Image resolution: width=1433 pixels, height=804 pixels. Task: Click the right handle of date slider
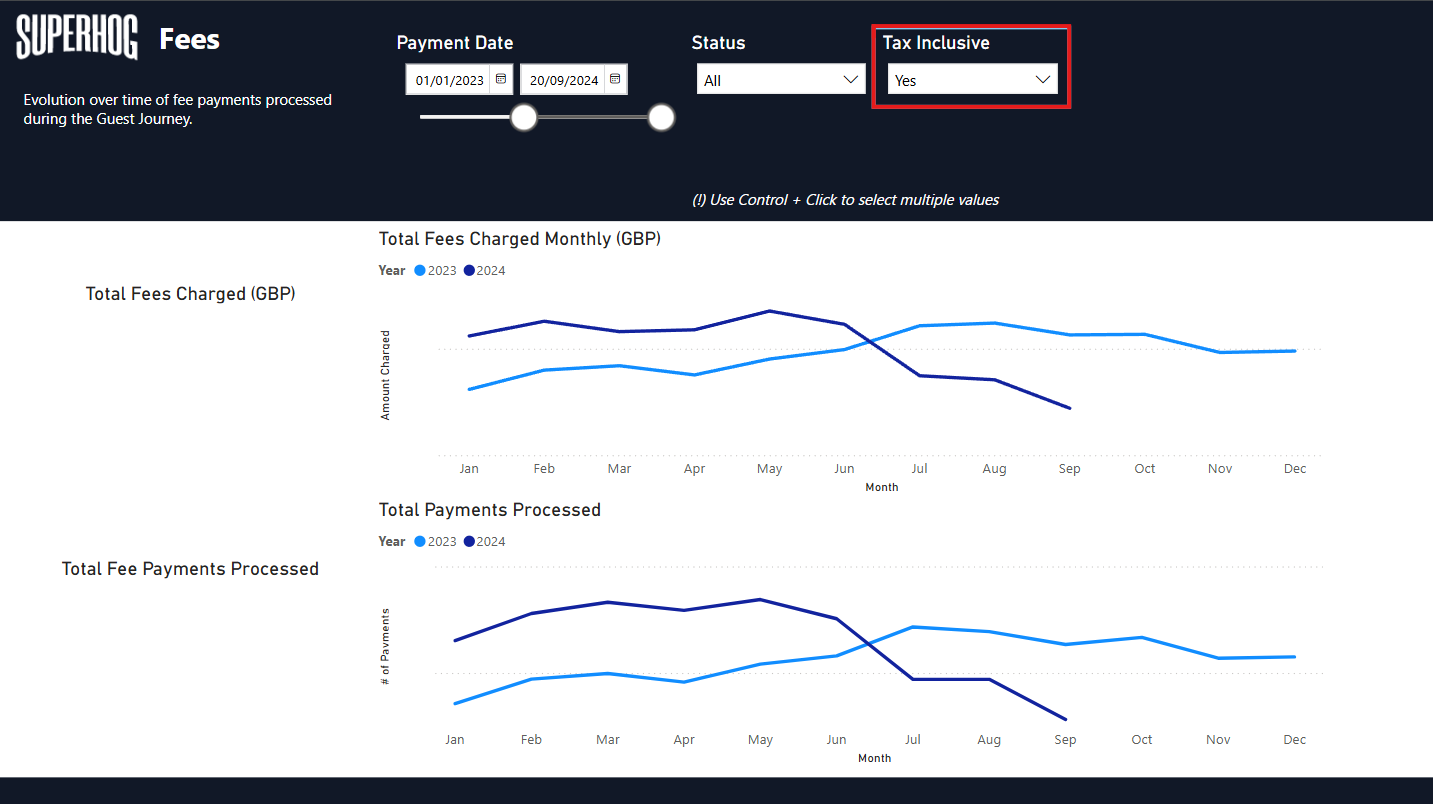661,118
